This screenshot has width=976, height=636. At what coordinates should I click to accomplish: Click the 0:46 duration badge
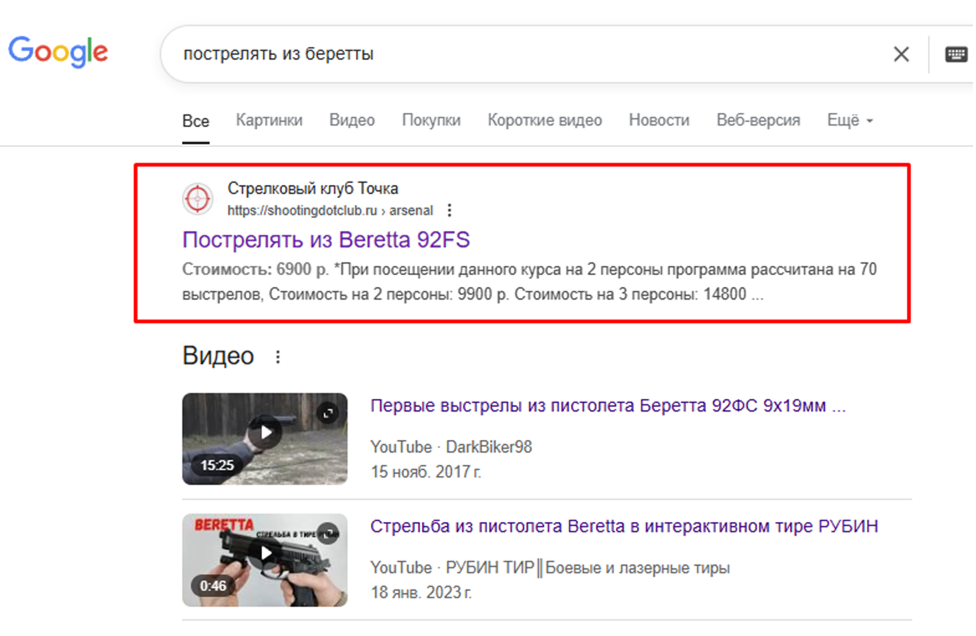(x=213, y=586)
